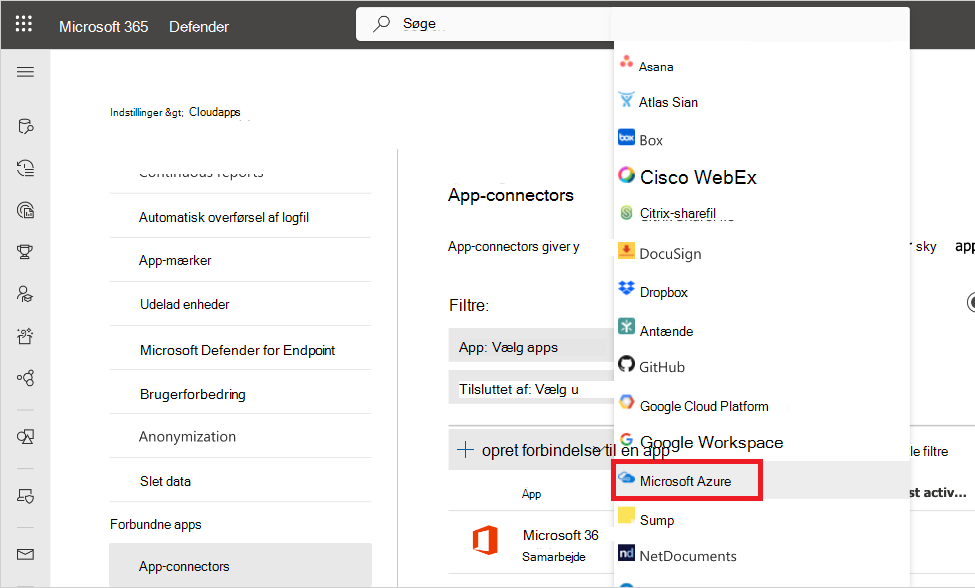
Task: Click the Defender label in the top bar
Action: pos(198,26)
